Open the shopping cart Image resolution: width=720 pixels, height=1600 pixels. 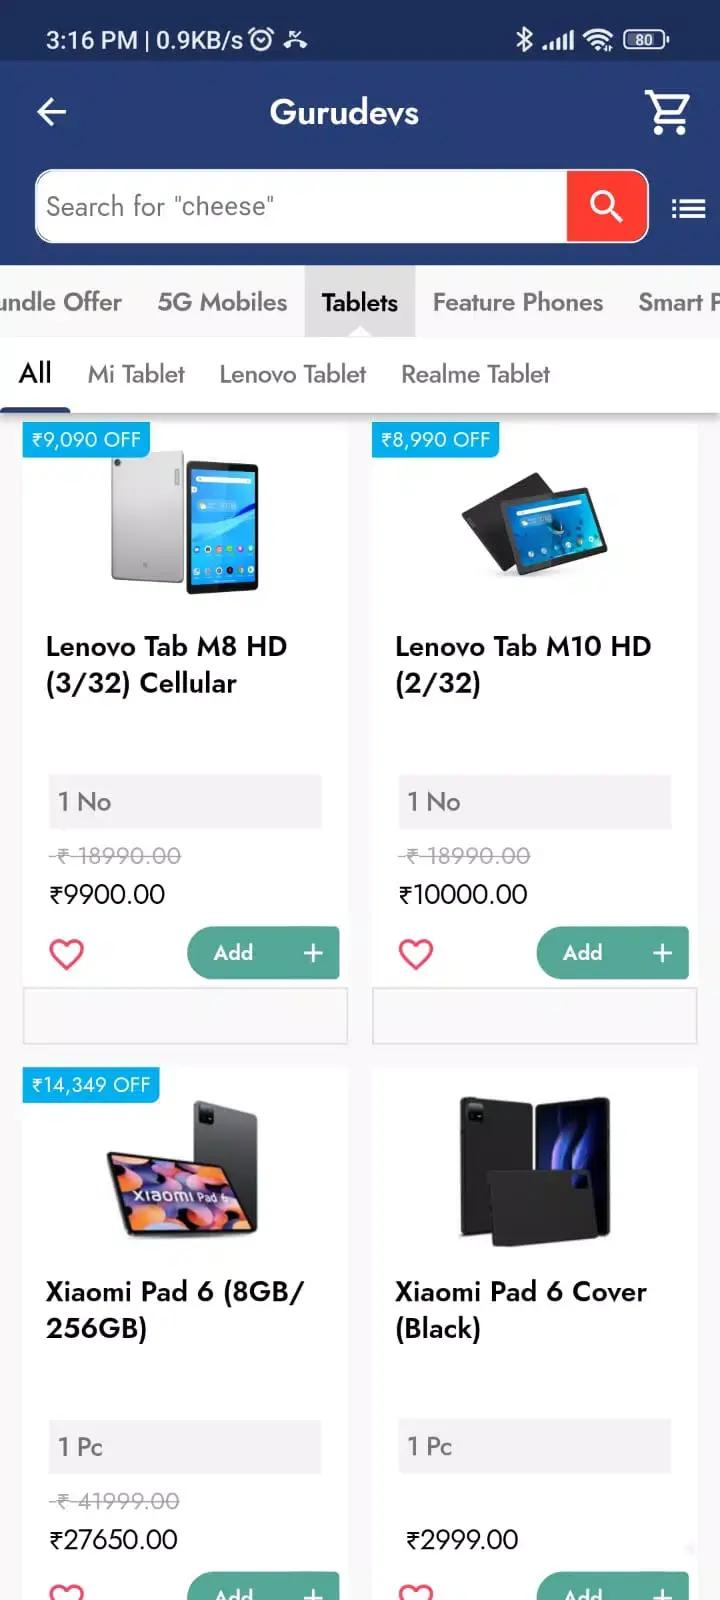pyautogui.click(x=667, y=112)
